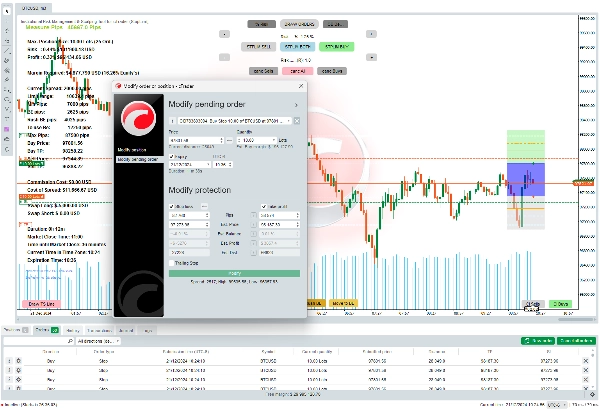Adjust the order Price stepper arrows
This screenshot has width=600, height=409.
tap(221, 140)
